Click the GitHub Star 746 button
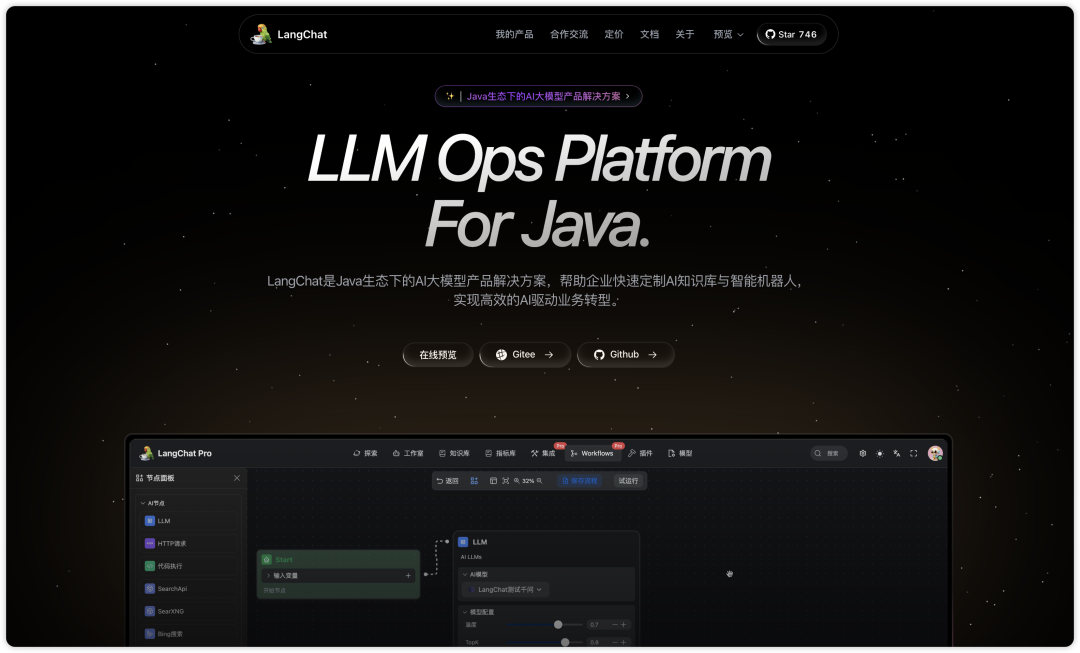Screen dimensions: 1080x653 pos(791,34)
